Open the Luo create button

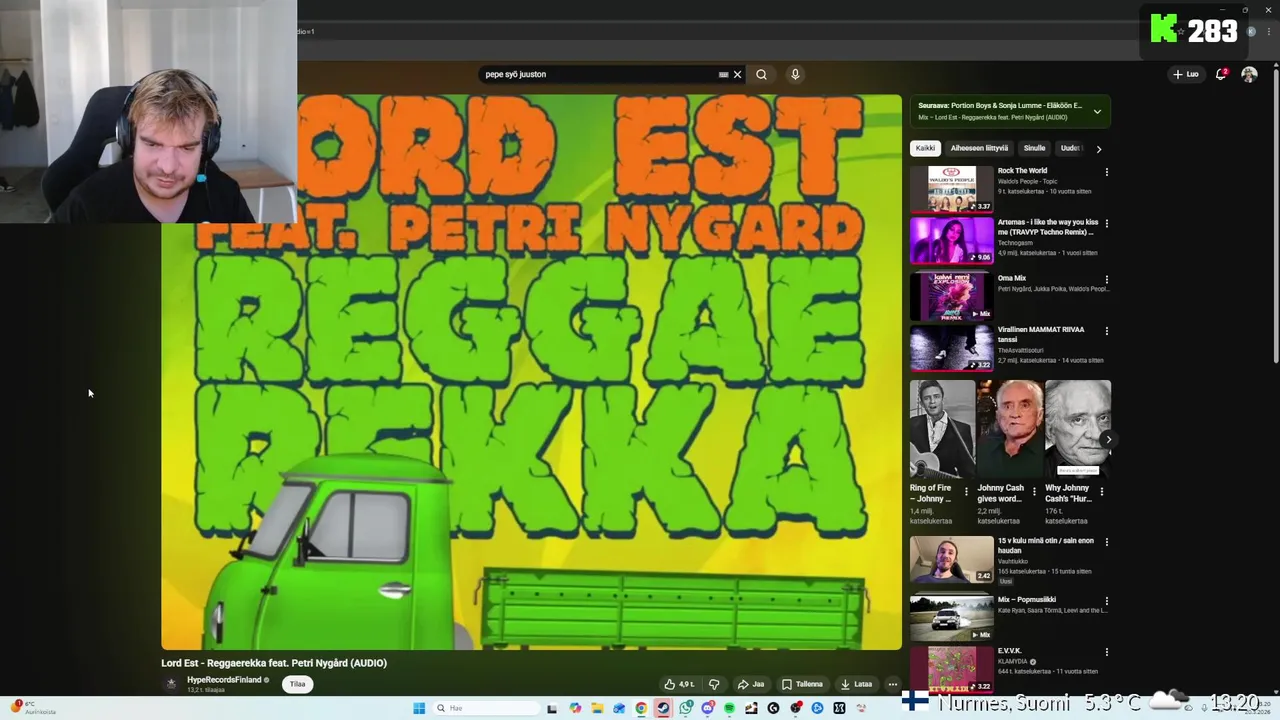[1186, 74]
